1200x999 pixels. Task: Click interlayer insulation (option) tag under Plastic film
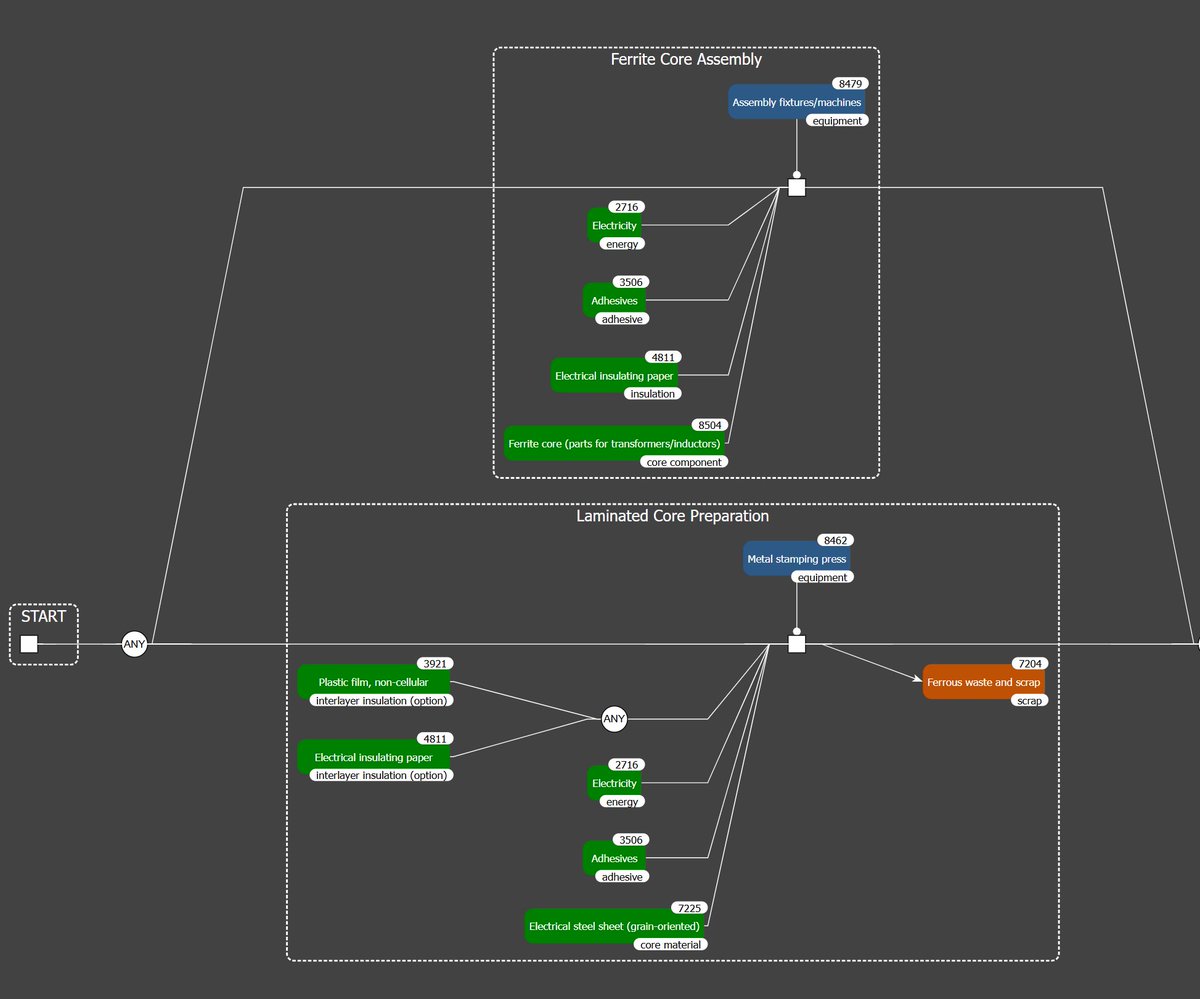[x=382, y=701]
